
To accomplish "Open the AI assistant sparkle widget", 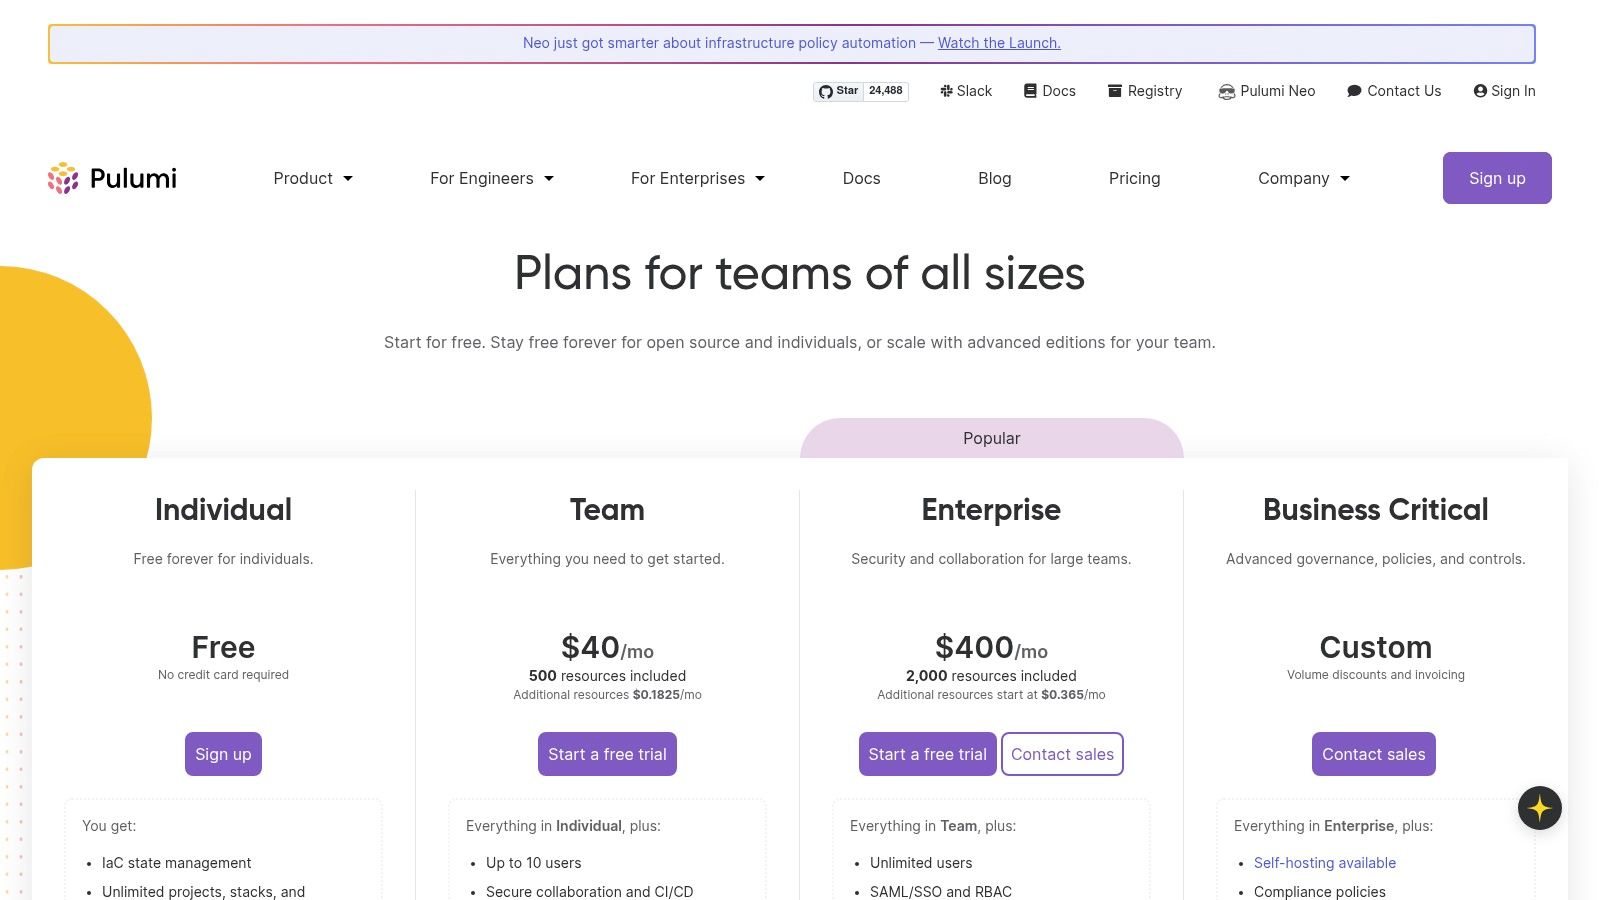I will (1540, 808).
